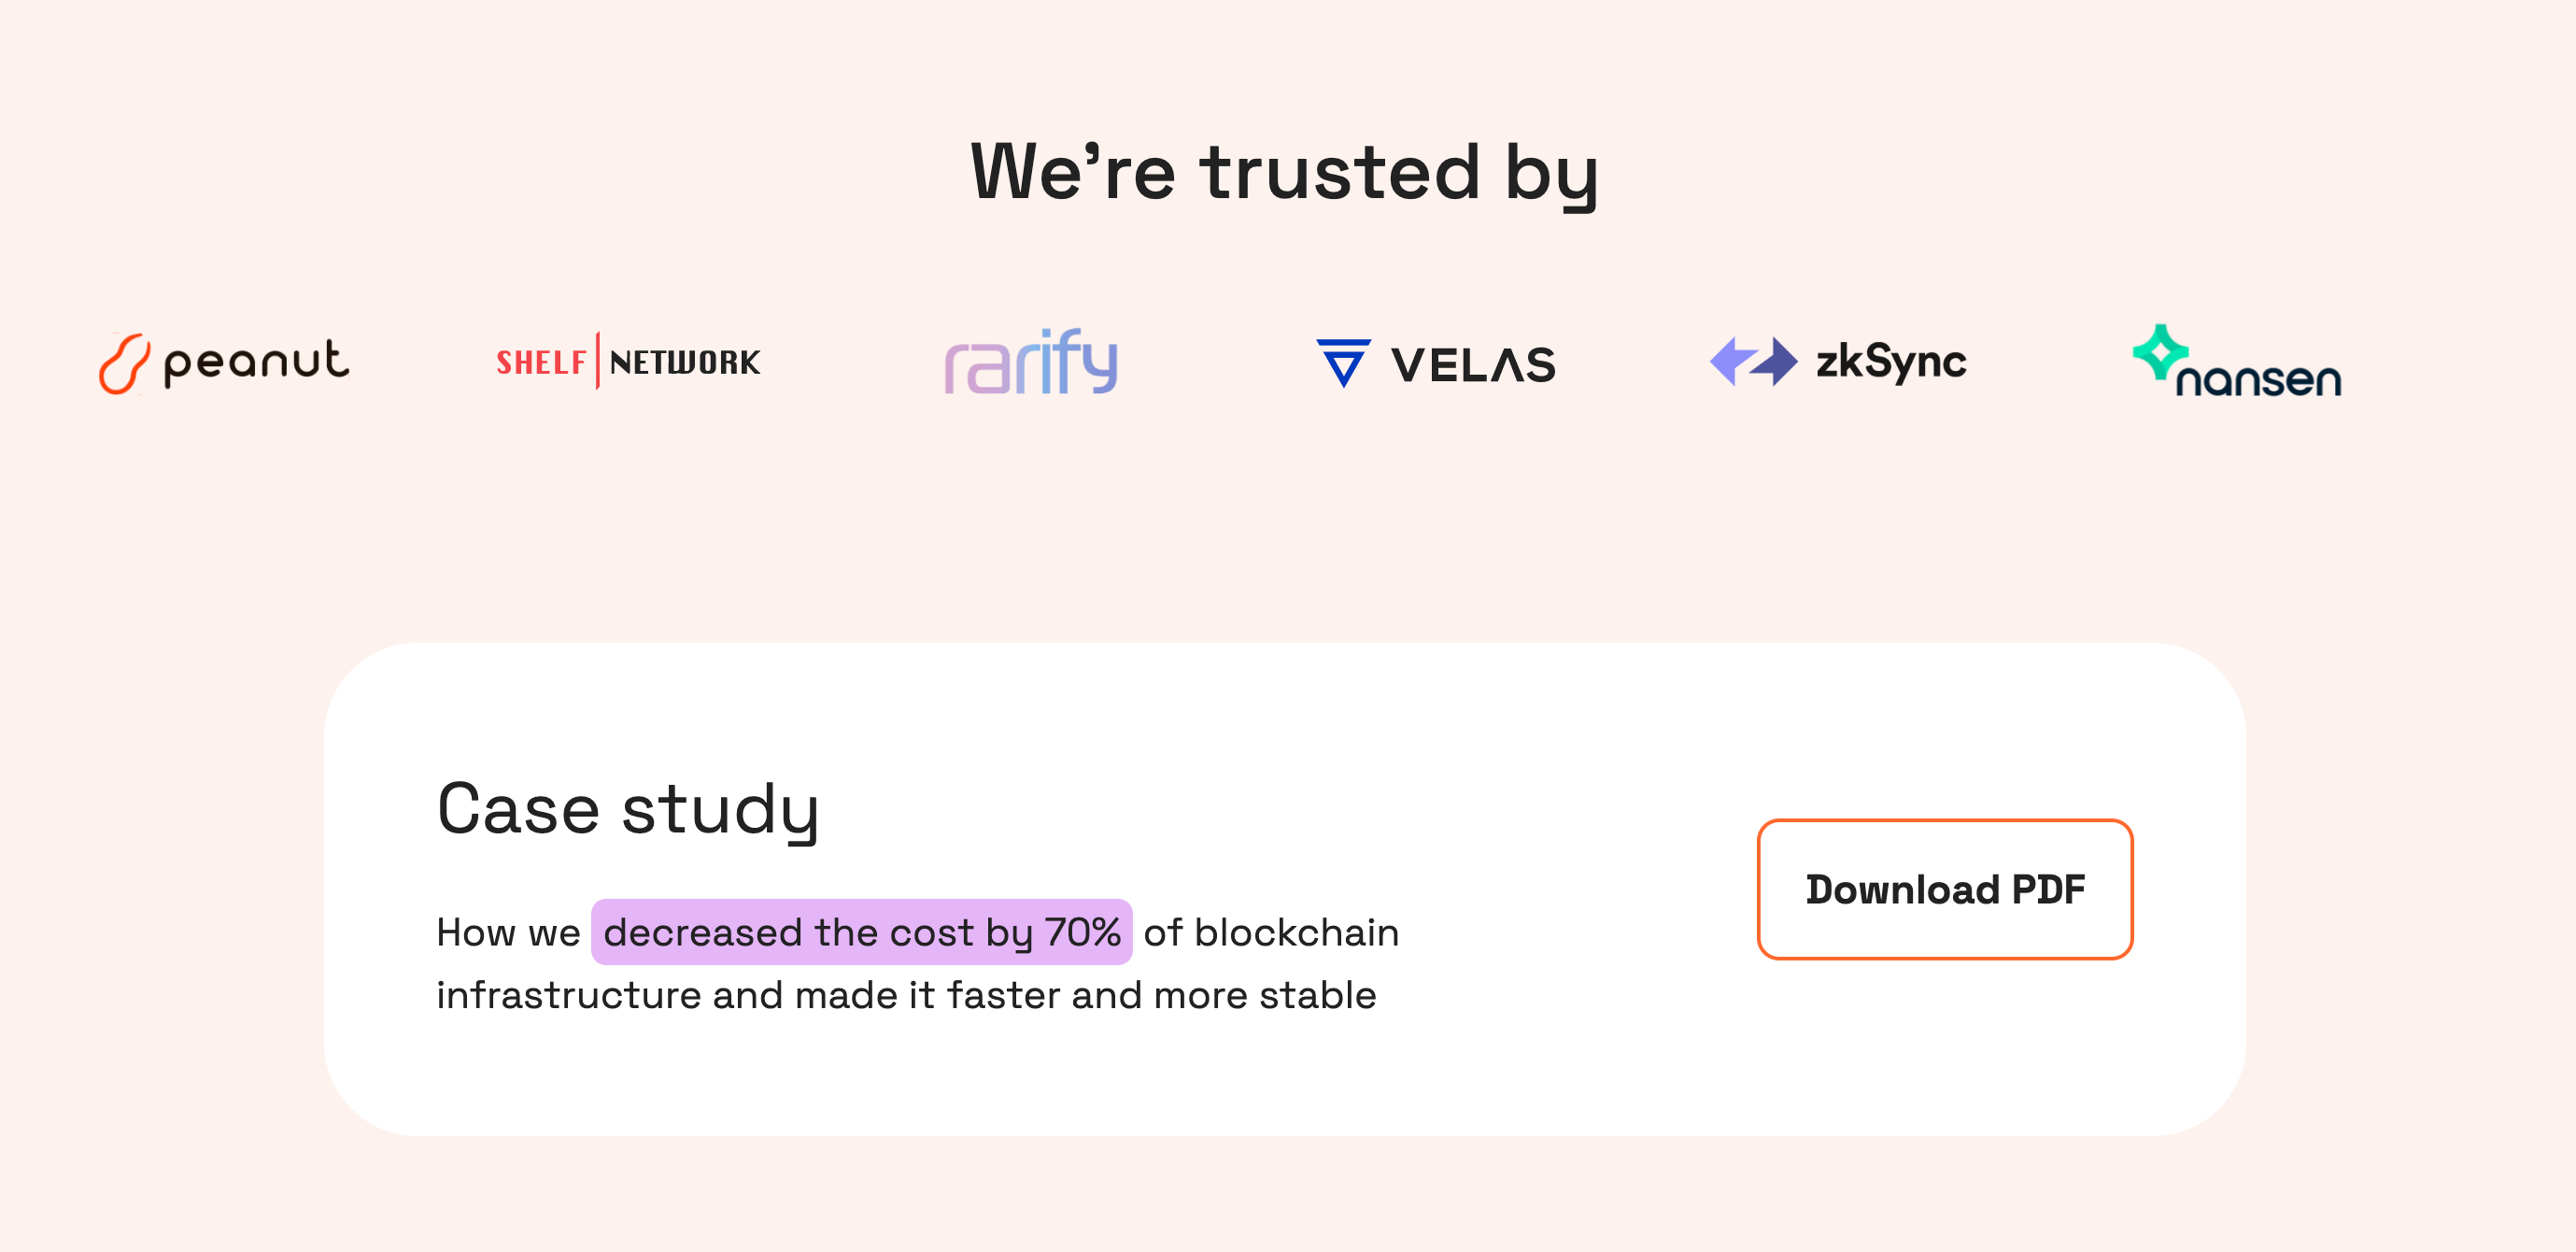The image size is (2576, 1252).
Task: Click the 'of blockchain' text
Action: click(1271, 932)
